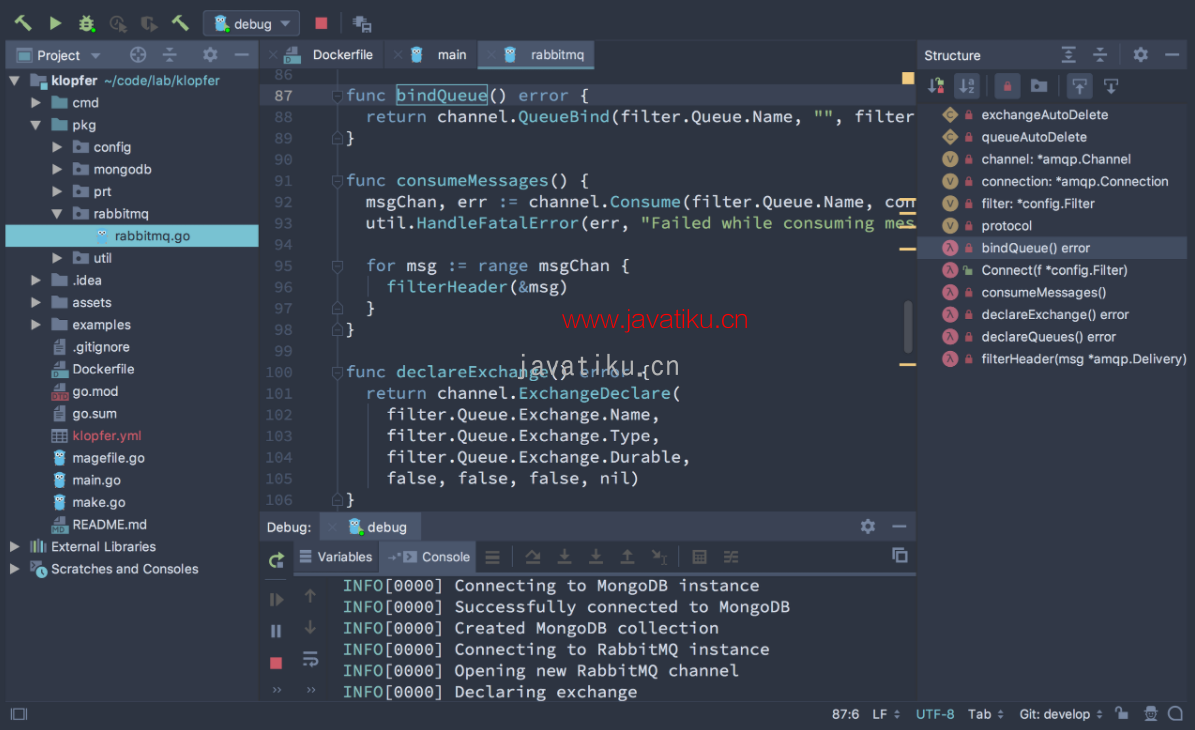Toggle alphabetical sort in Structure
Viewport: 1195px width, 730px height.
967,86
